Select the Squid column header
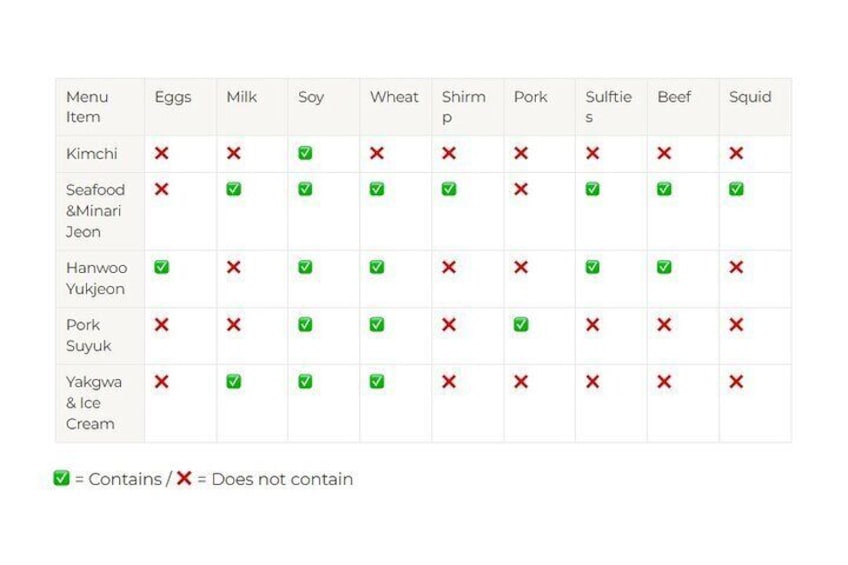The height and width of the screenshot is (565, 848). (750, 97)
